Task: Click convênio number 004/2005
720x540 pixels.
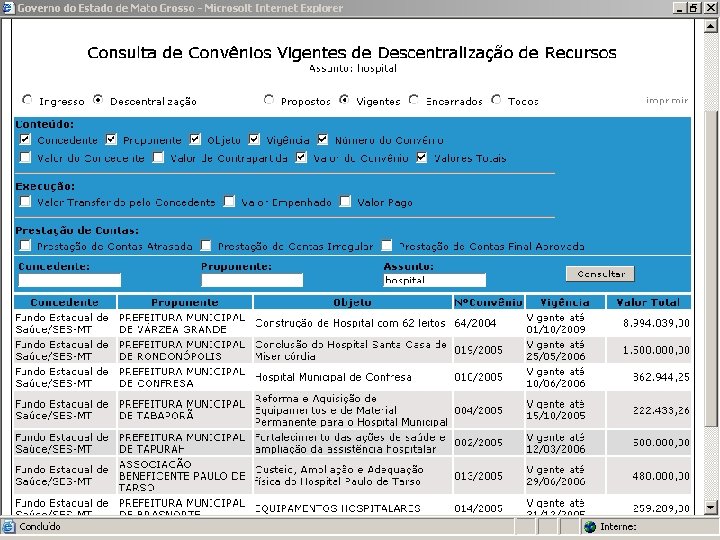Action: tap(478, 410)
